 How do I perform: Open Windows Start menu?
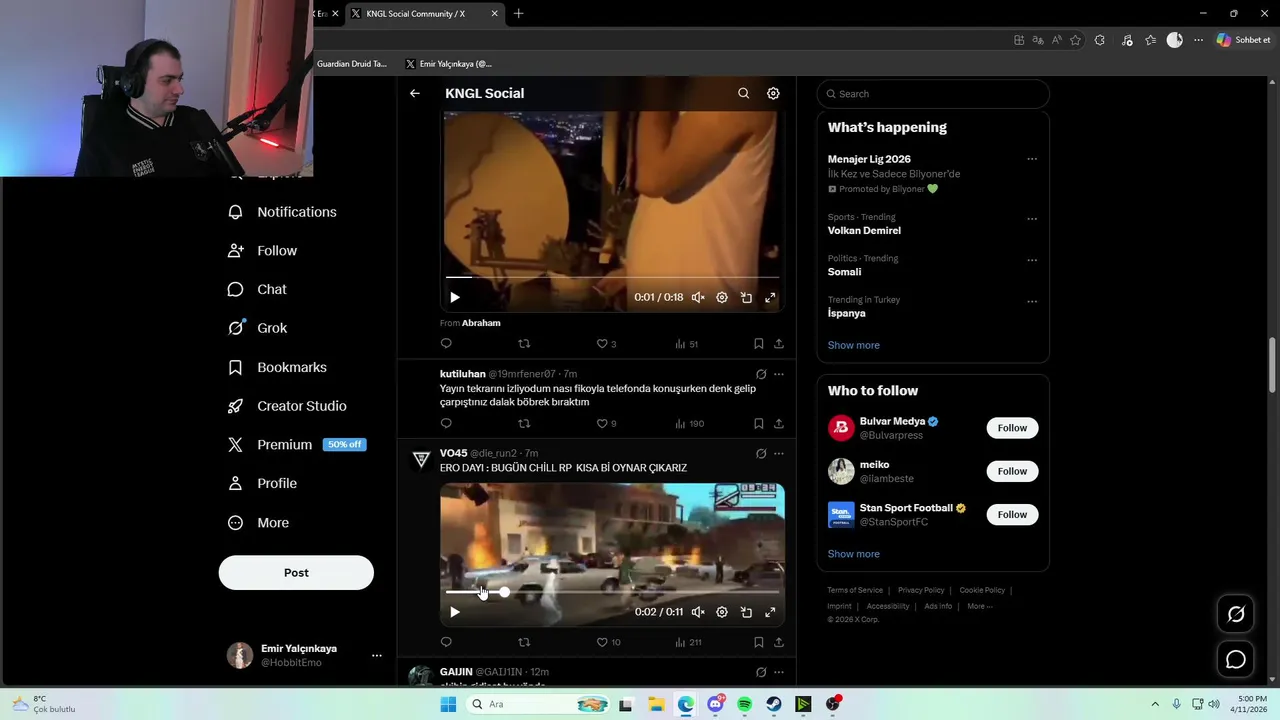coord(448,704)
